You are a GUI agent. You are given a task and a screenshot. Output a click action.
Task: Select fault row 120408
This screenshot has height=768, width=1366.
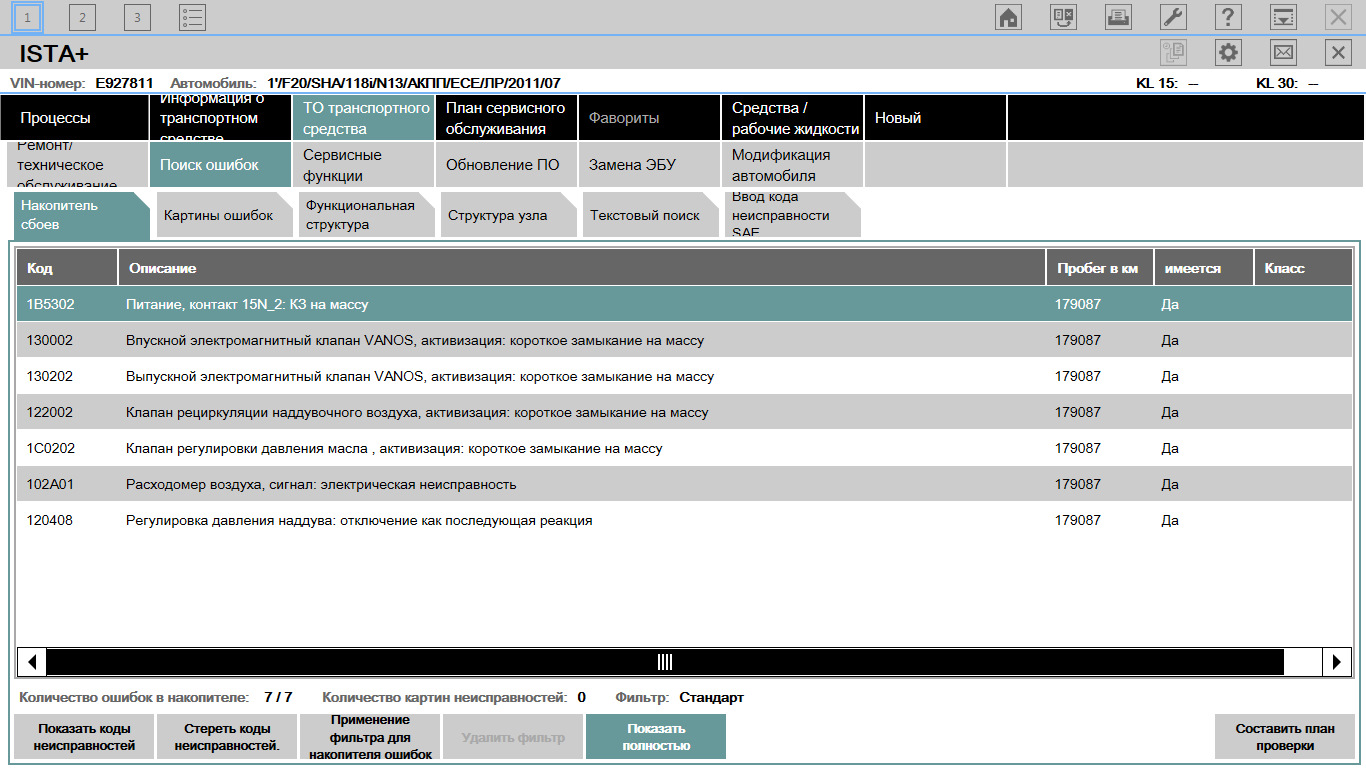tap(684, 520)
